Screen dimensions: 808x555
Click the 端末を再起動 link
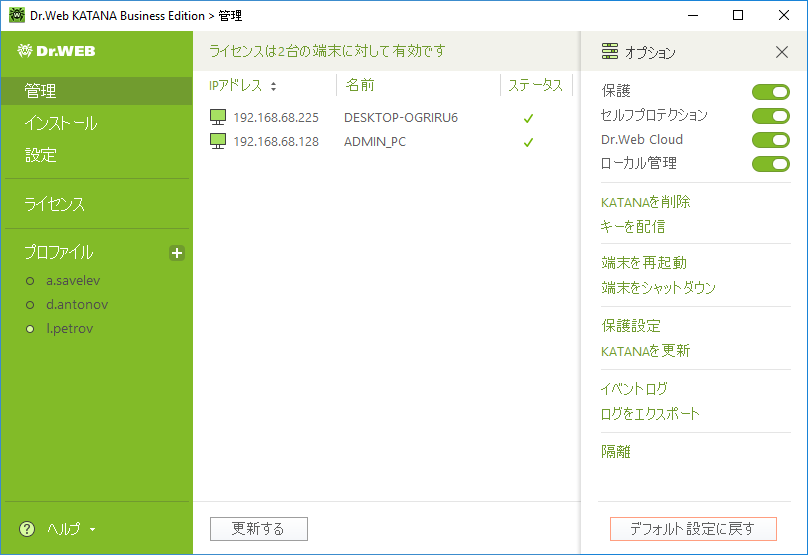644,263
